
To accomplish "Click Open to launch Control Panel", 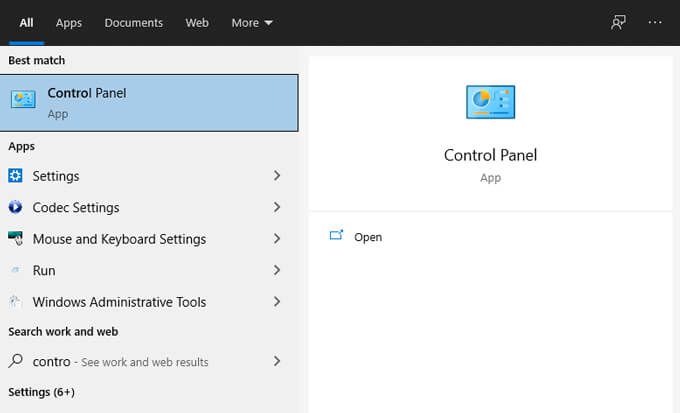I will tap(368, 237).
